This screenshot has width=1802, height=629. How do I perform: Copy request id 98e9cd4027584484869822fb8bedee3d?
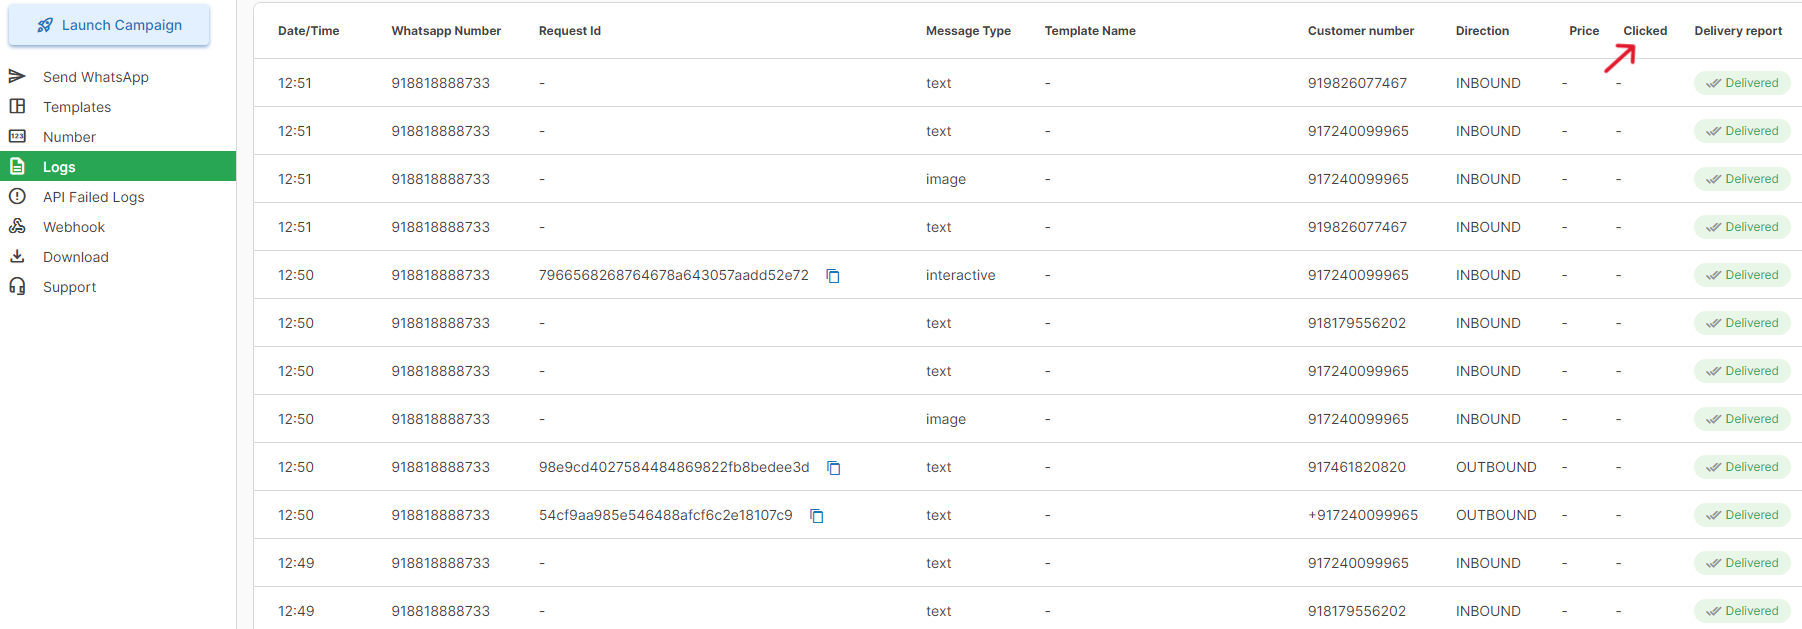834,468
